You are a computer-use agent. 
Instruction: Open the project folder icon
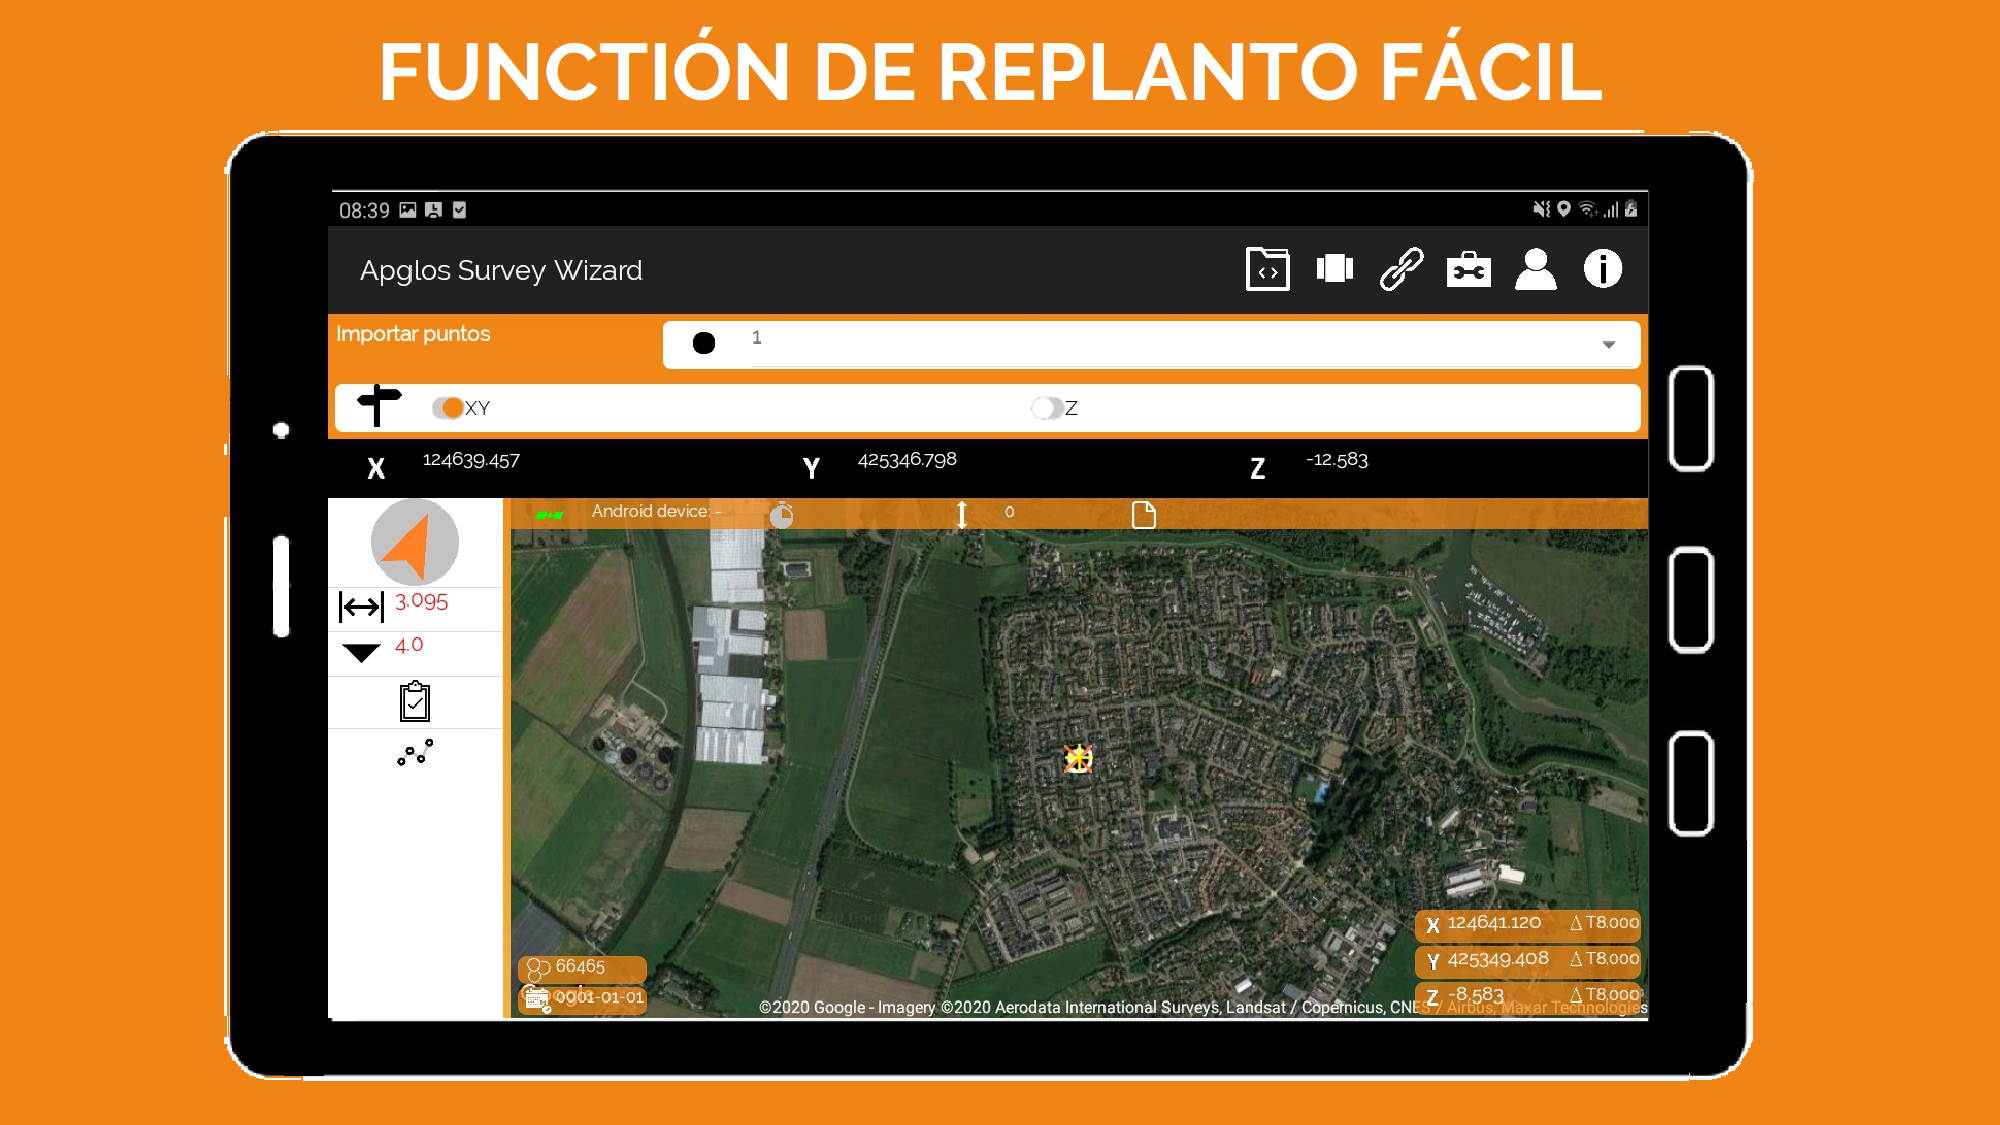point(1267,269)
